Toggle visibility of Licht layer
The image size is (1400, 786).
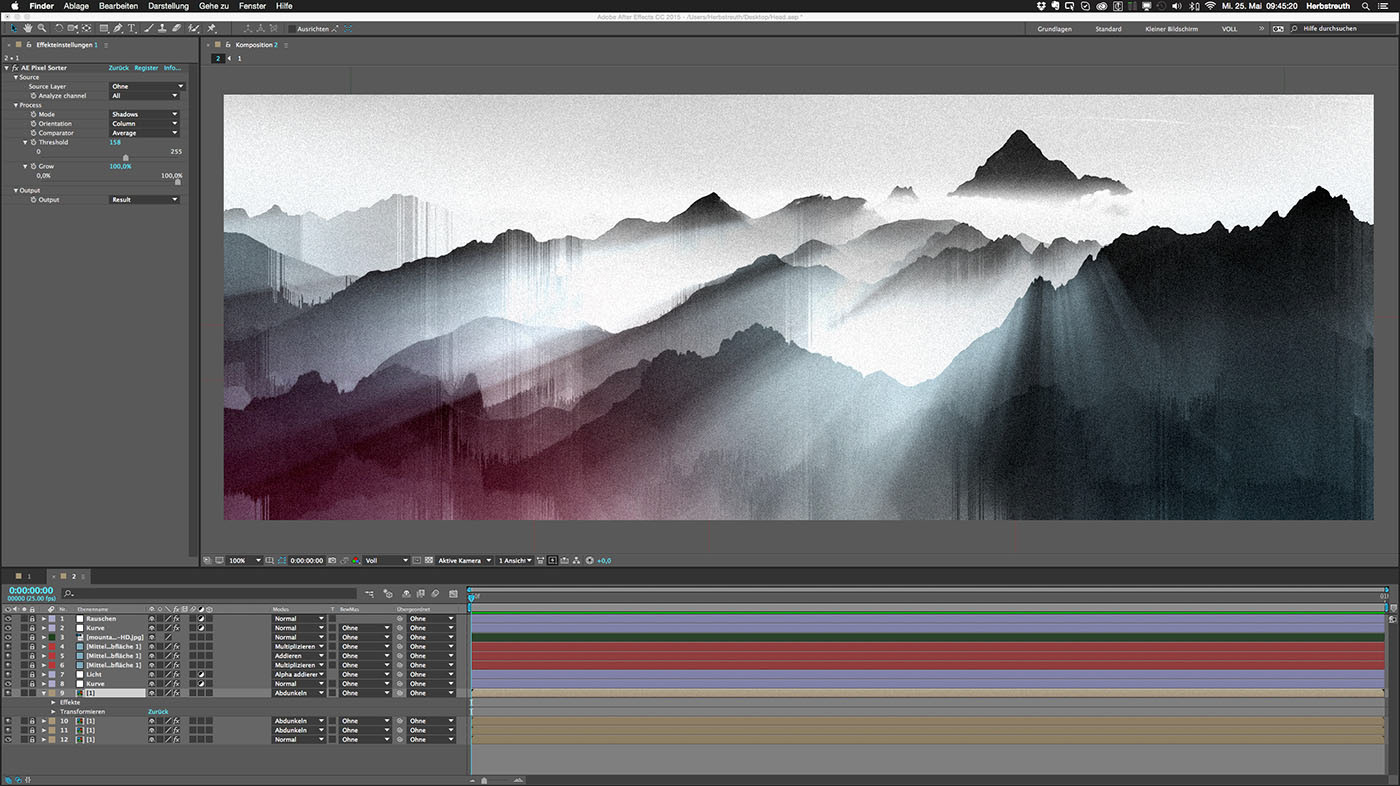(x=8, y=674)
